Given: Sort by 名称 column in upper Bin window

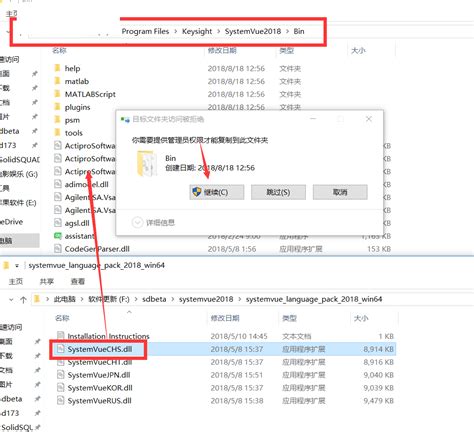Looking at the screenshot, I should point(59,50).
